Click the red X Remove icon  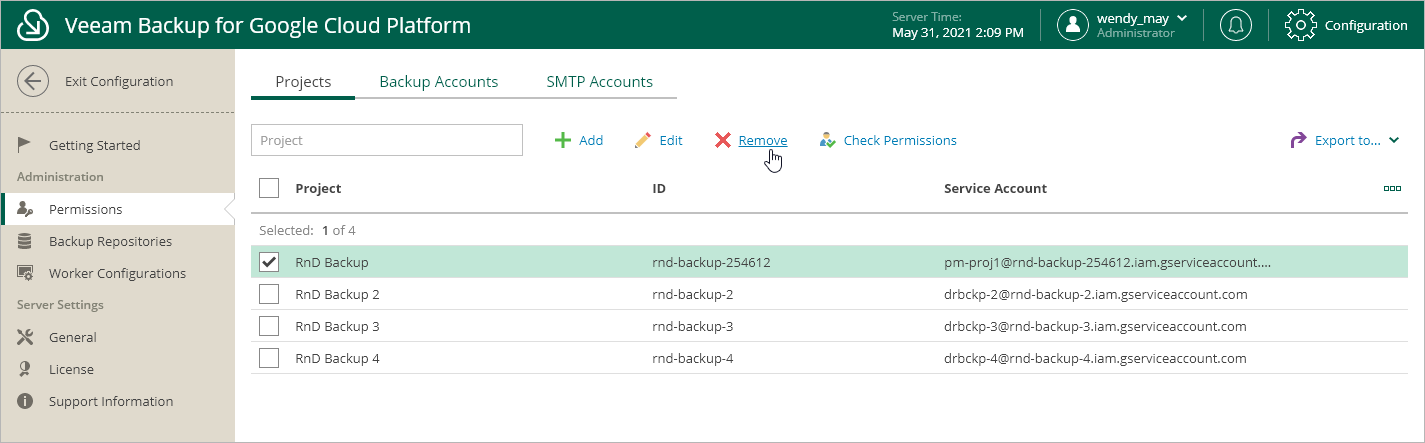[723, 140]
